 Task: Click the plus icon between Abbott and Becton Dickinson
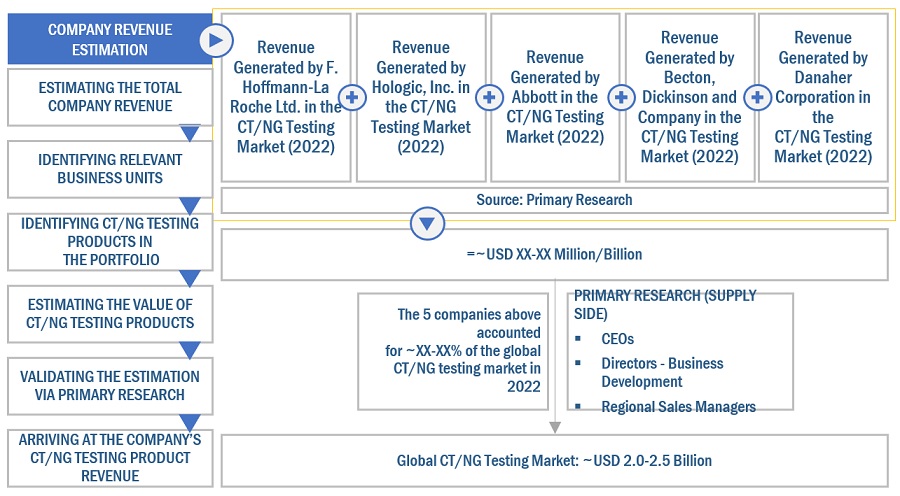point(622,97)
